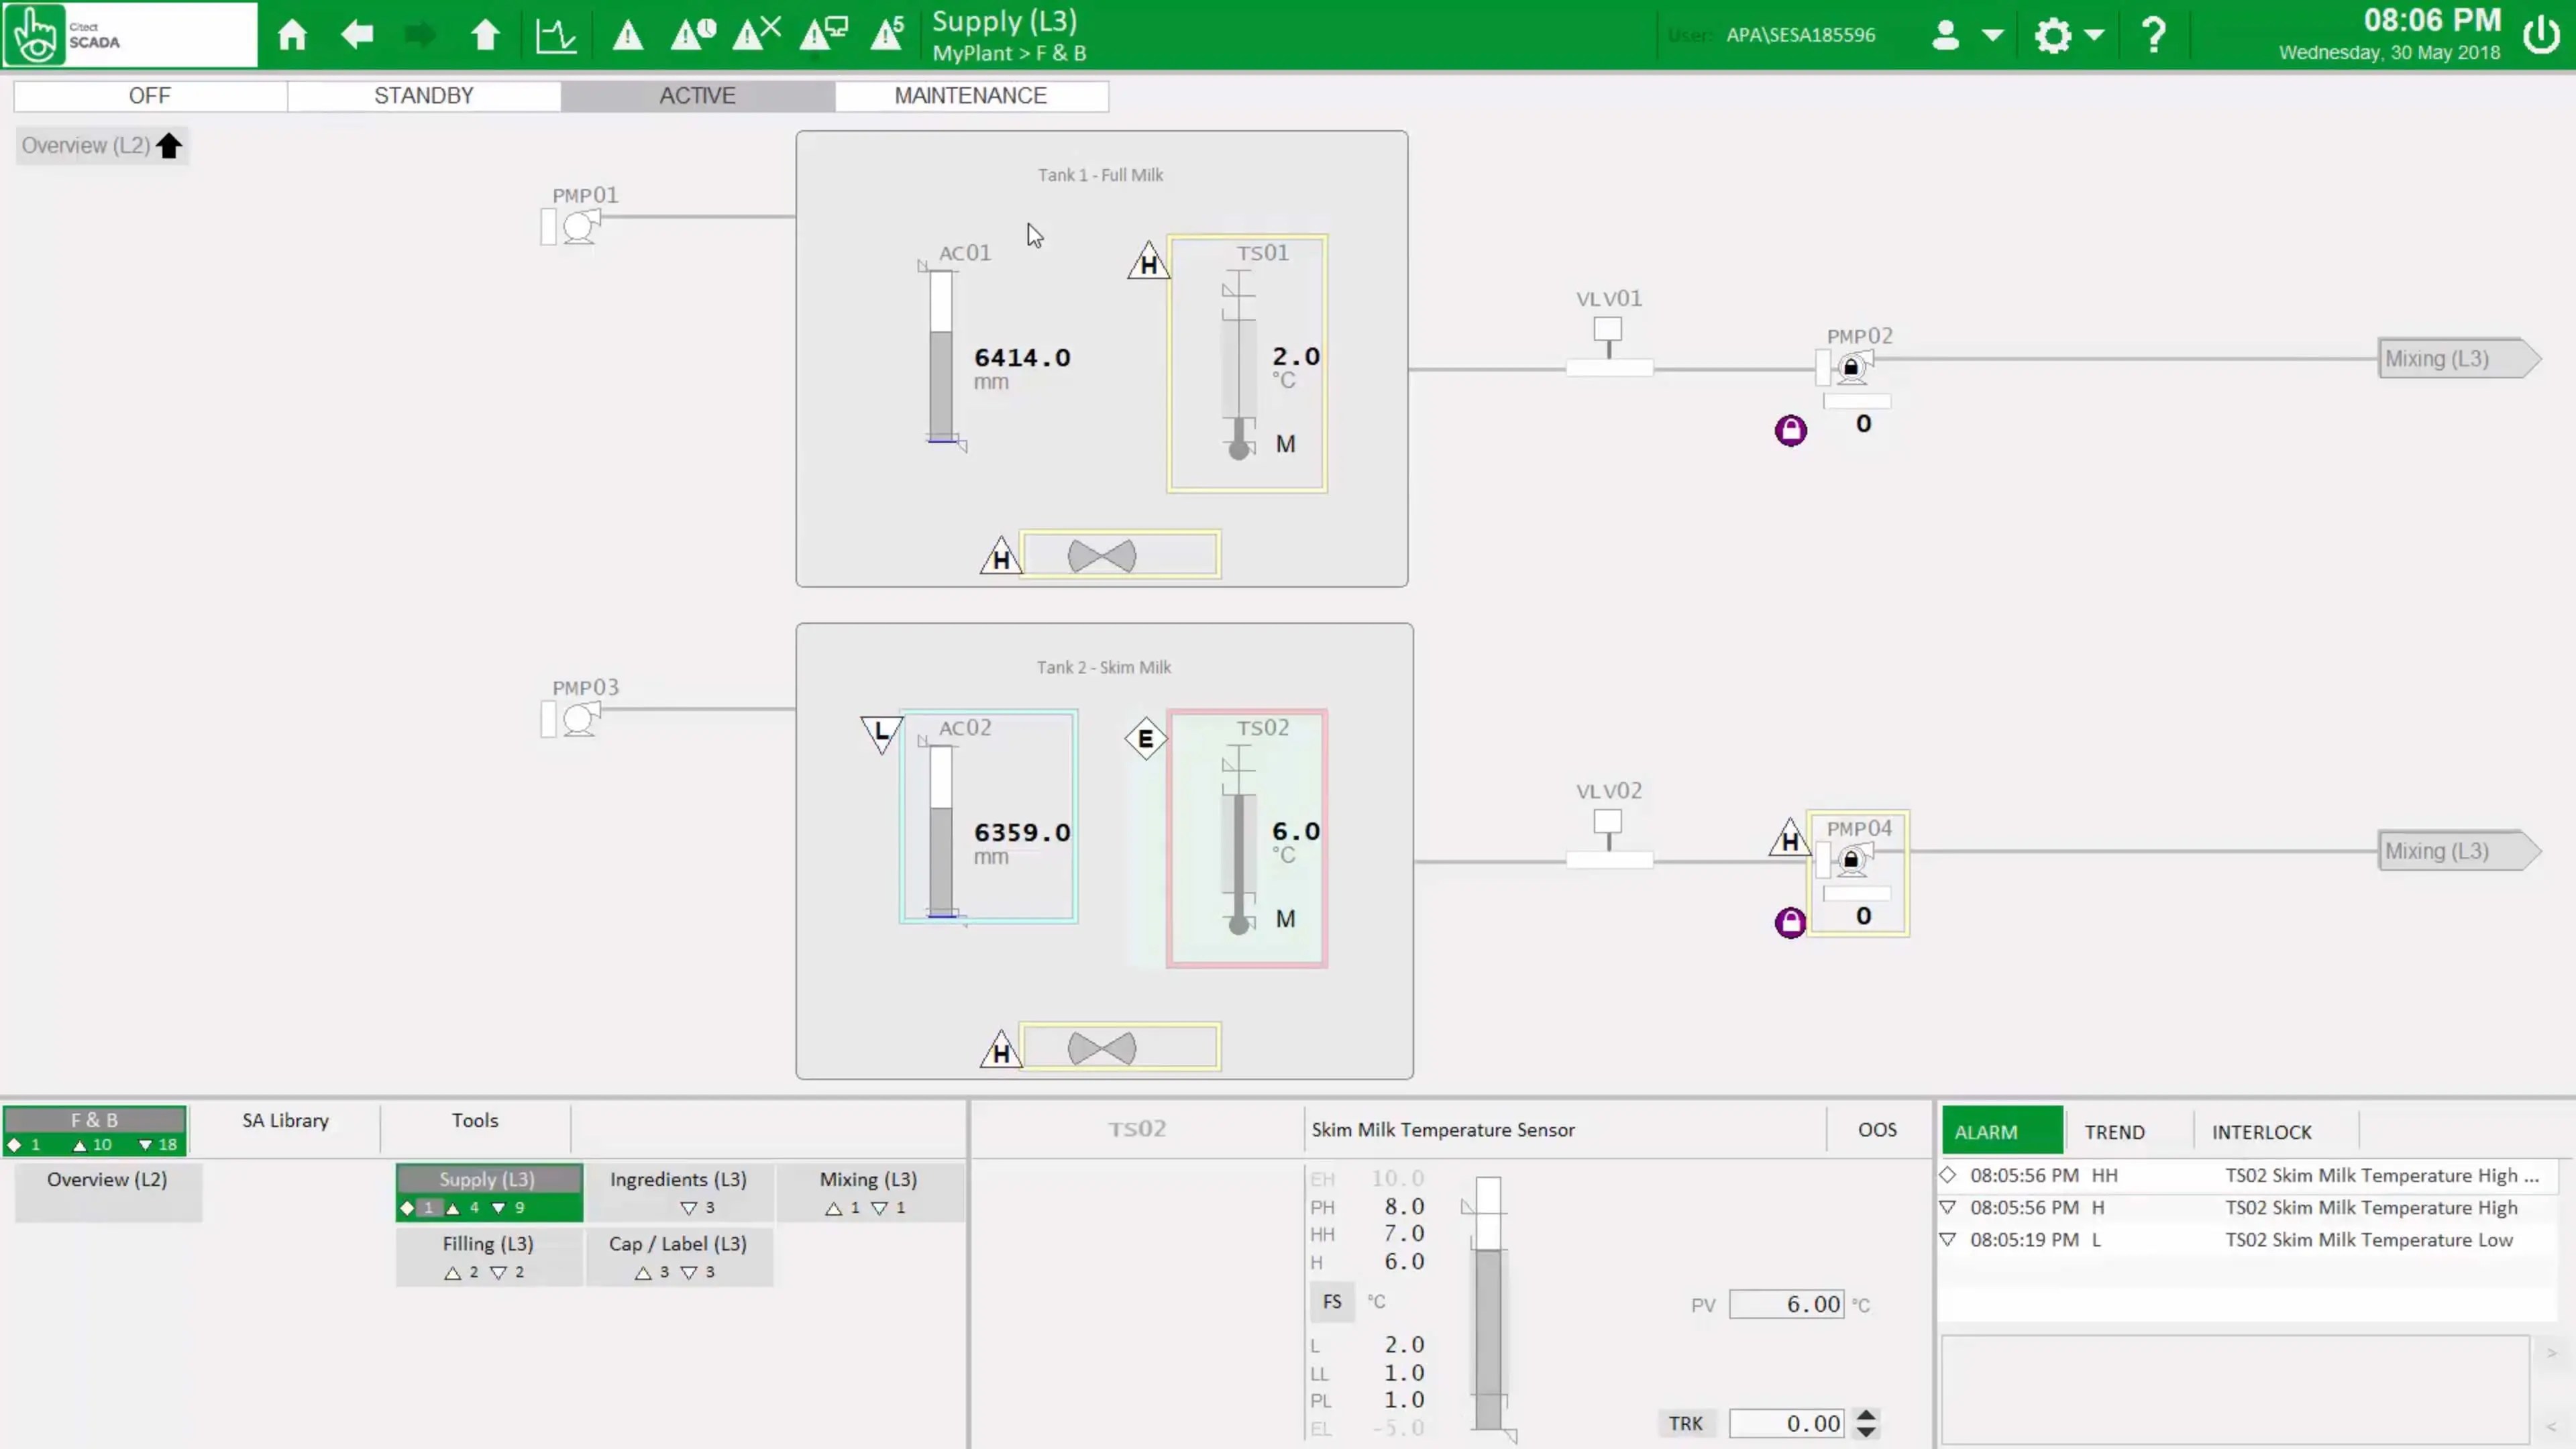Click the back navigation arrow
2576x1449 pixels.
coord(357,35)
